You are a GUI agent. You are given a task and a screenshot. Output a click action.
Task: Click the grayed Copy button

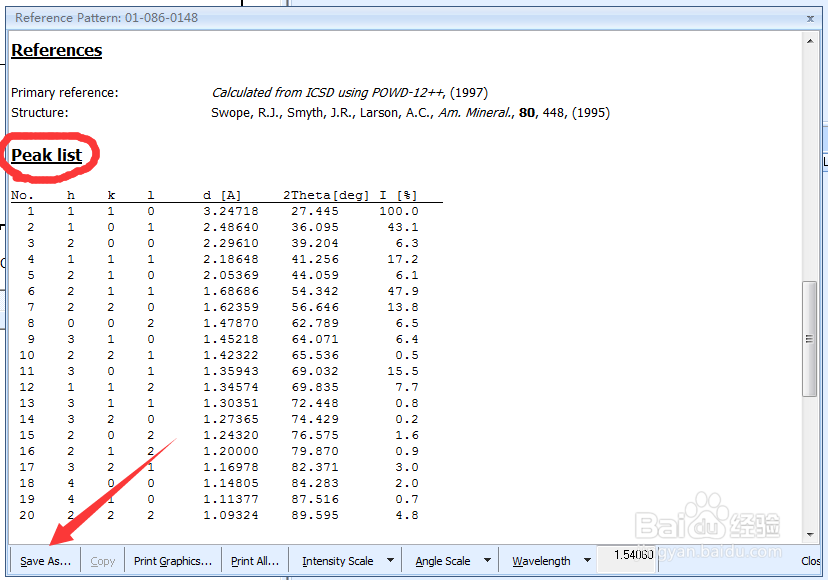102,561
